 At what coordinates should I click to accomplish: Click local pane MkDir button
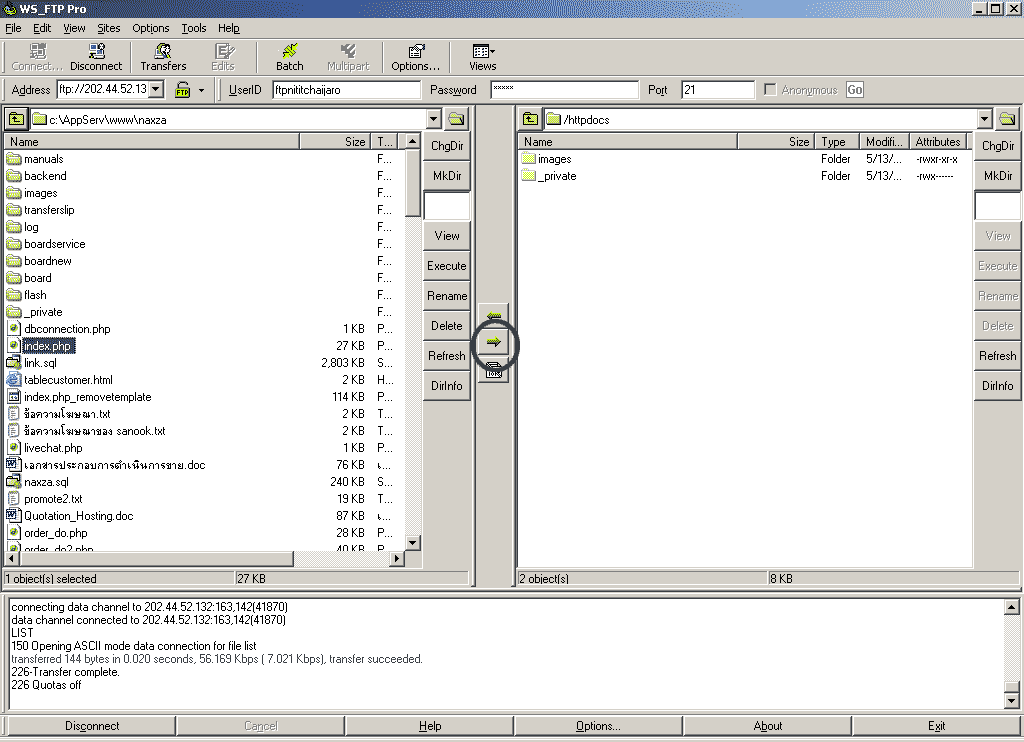pyautogui.click(x=447, y=176)
